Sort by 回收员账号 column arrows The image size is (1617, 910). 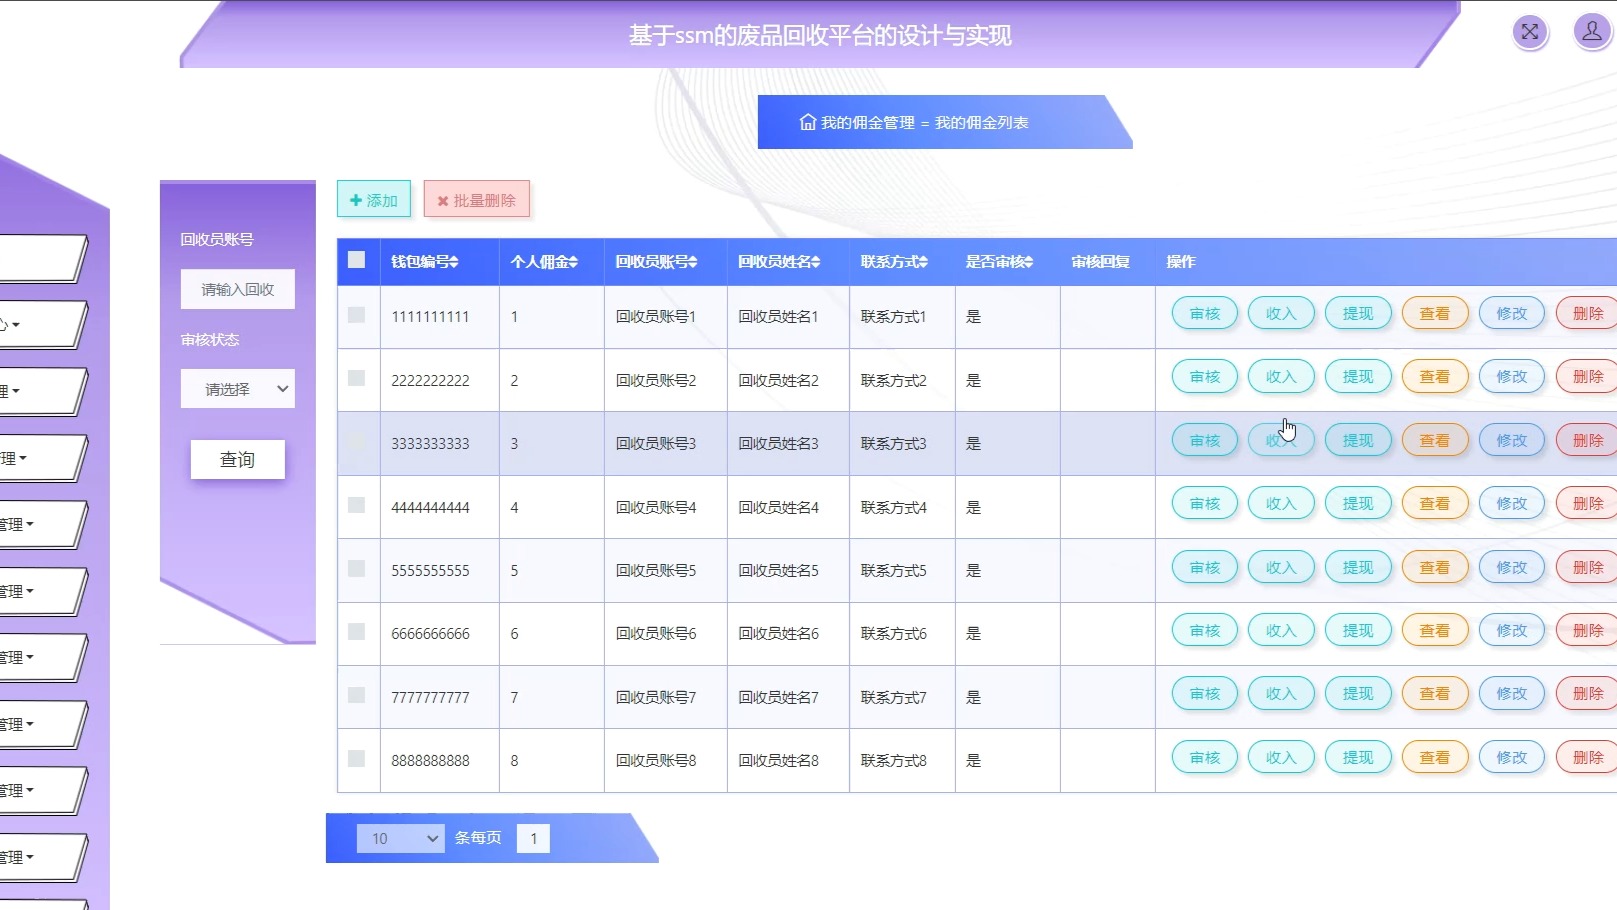(693, 262)
